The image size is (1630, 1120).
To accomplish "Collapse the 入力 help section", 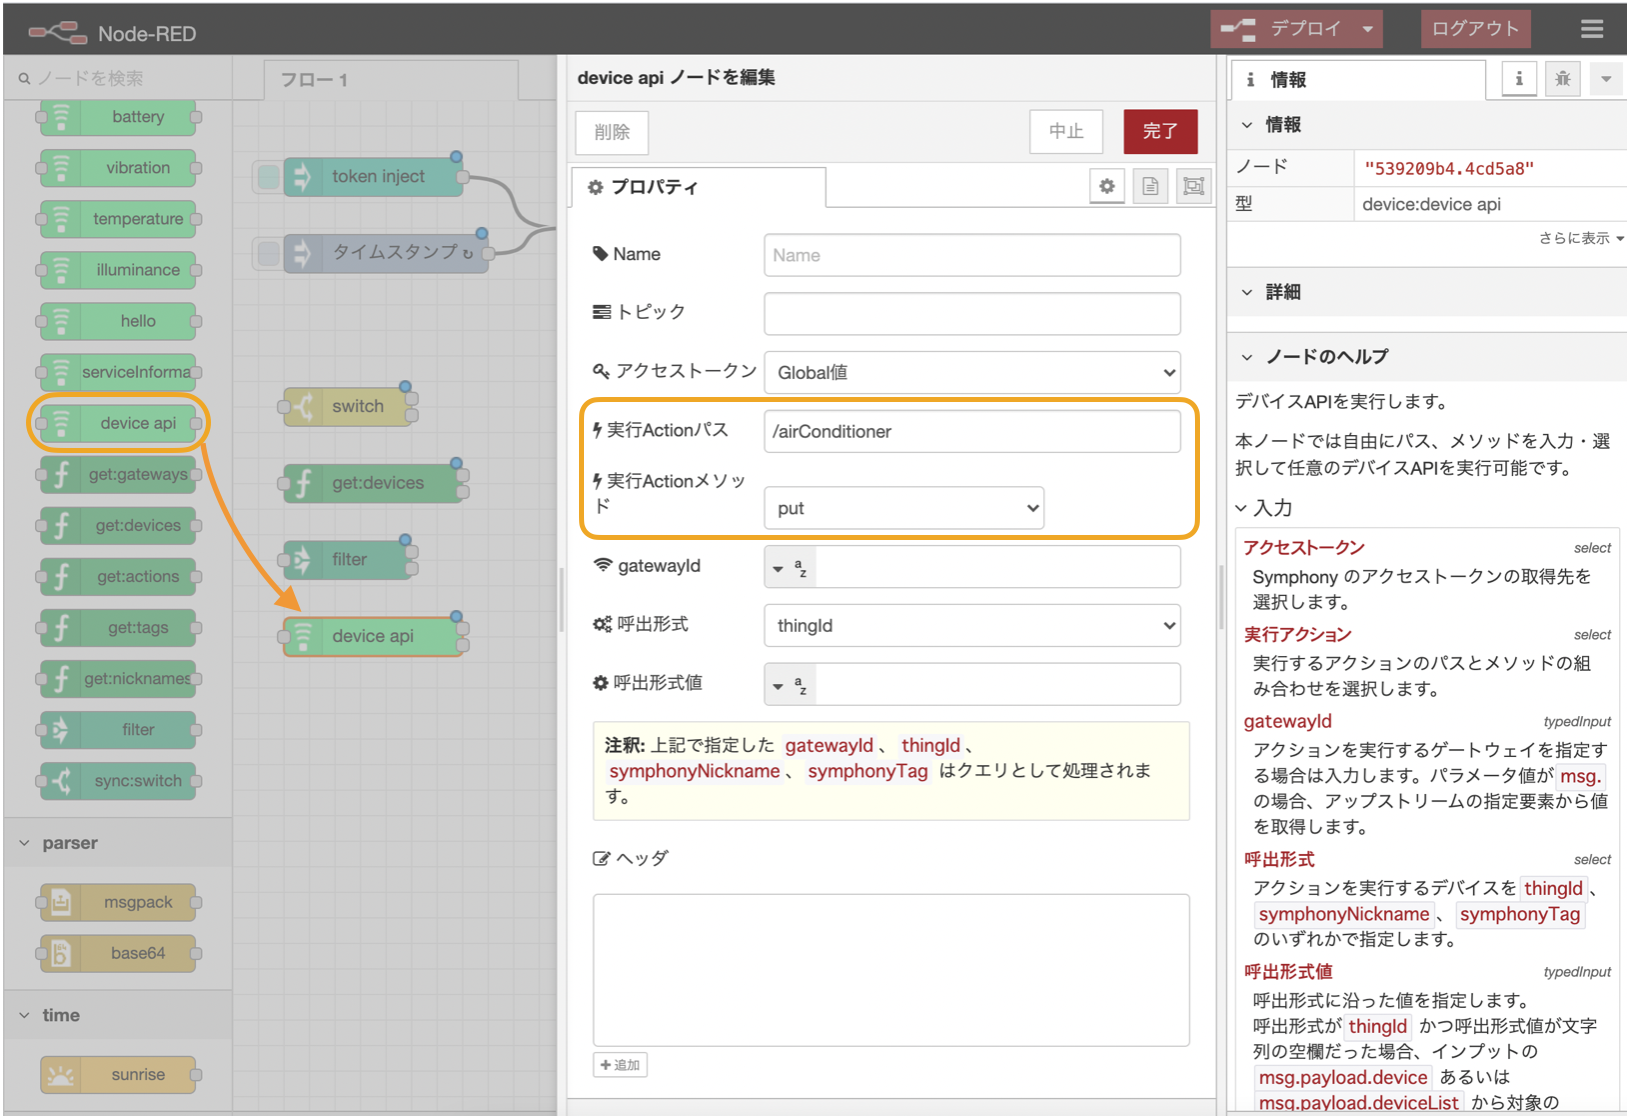I will pos(1264,508).
